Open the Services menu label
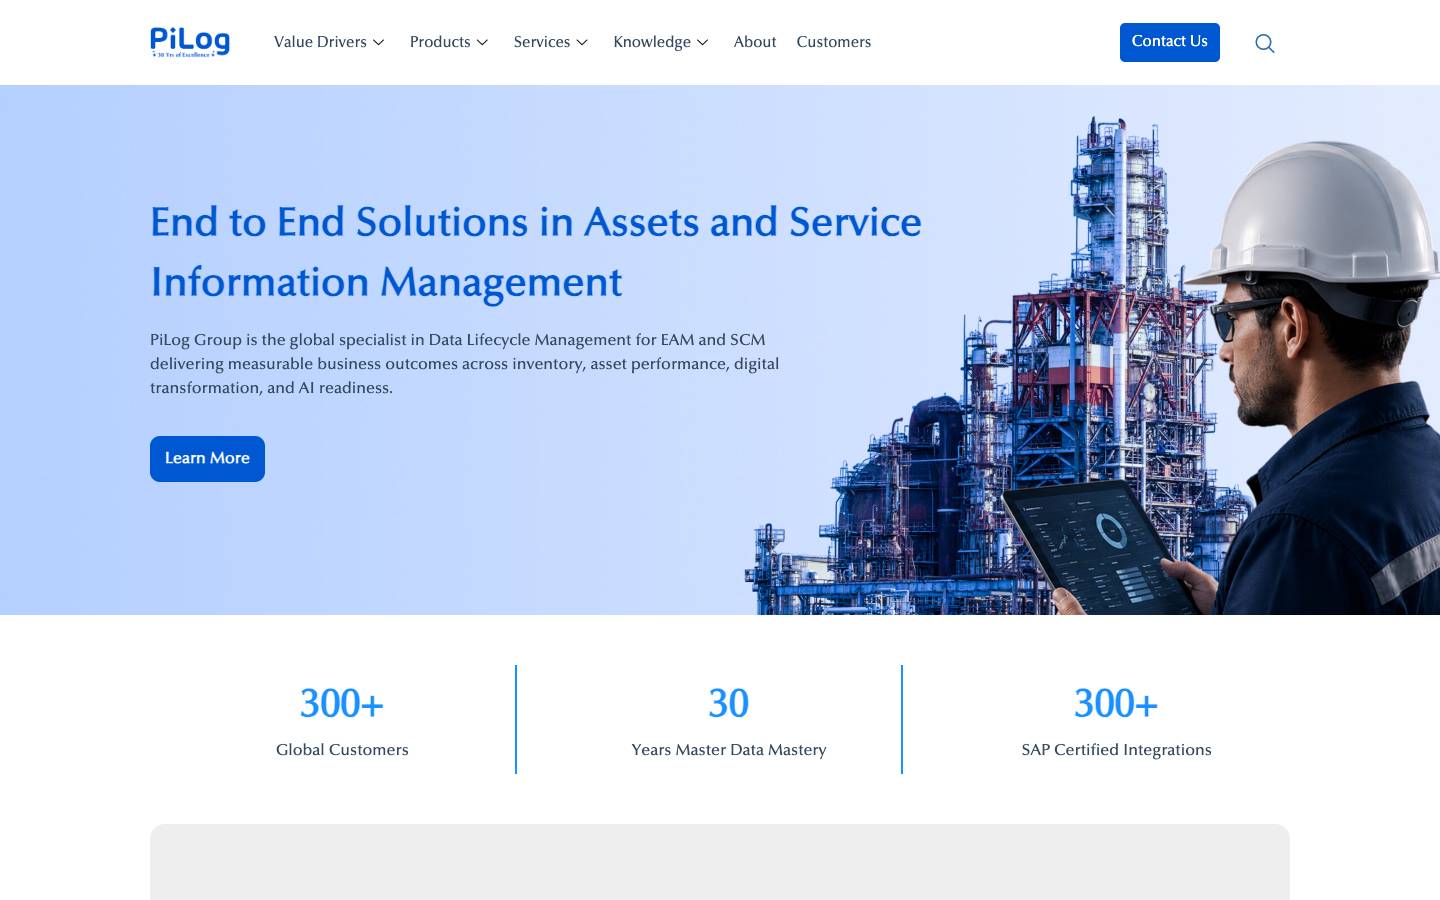 (x=542, y=42)
